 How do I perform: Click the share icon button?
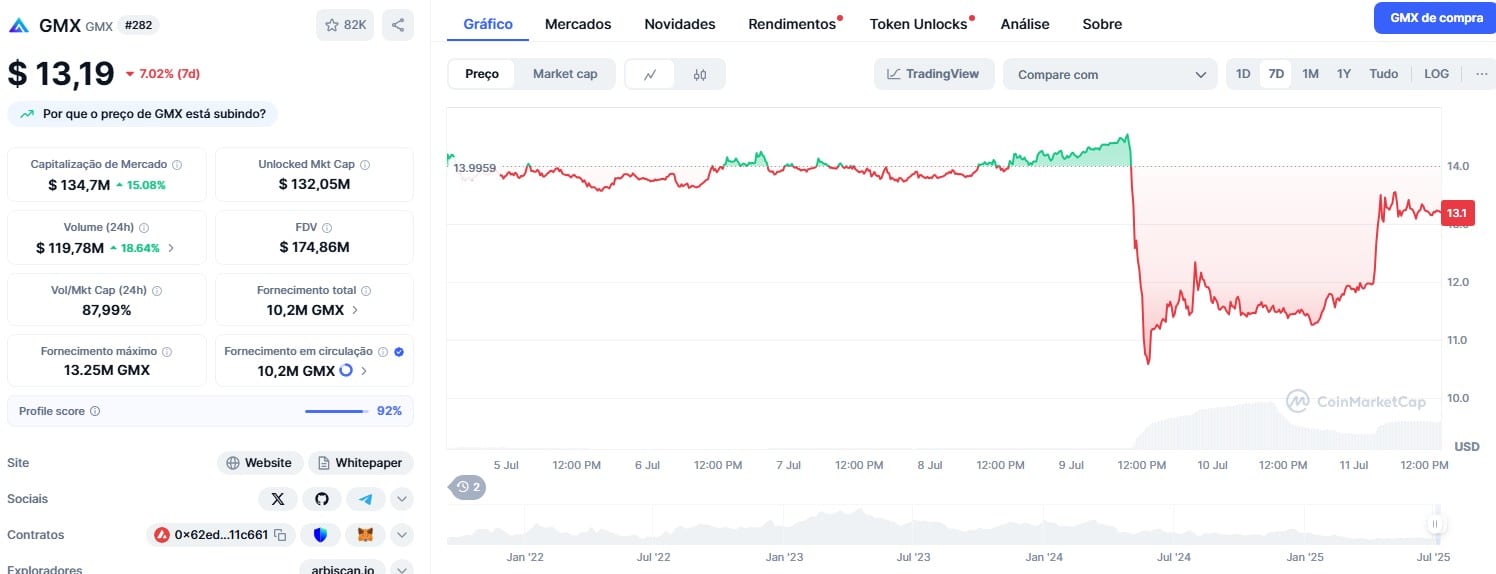[398, 25]
